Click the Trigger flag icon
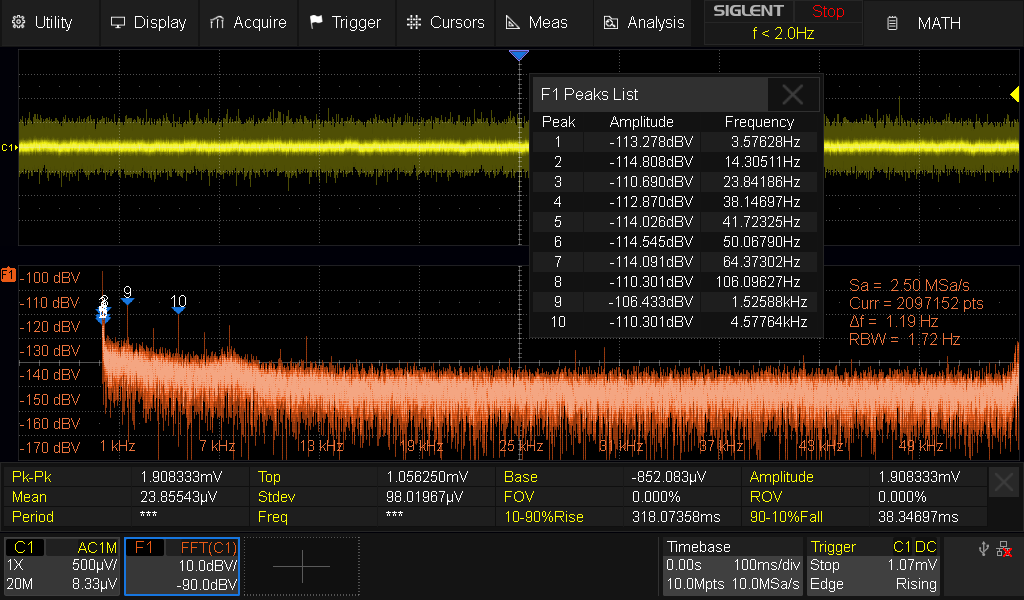Viewport: 1024px width, 600px height. coord(316,22)
